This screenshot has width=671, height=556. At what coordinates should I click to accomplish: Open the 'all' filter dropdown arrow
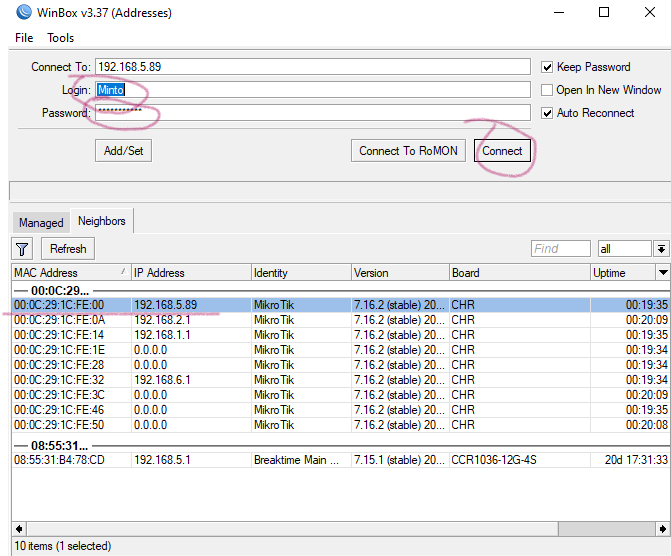[661, 249]
